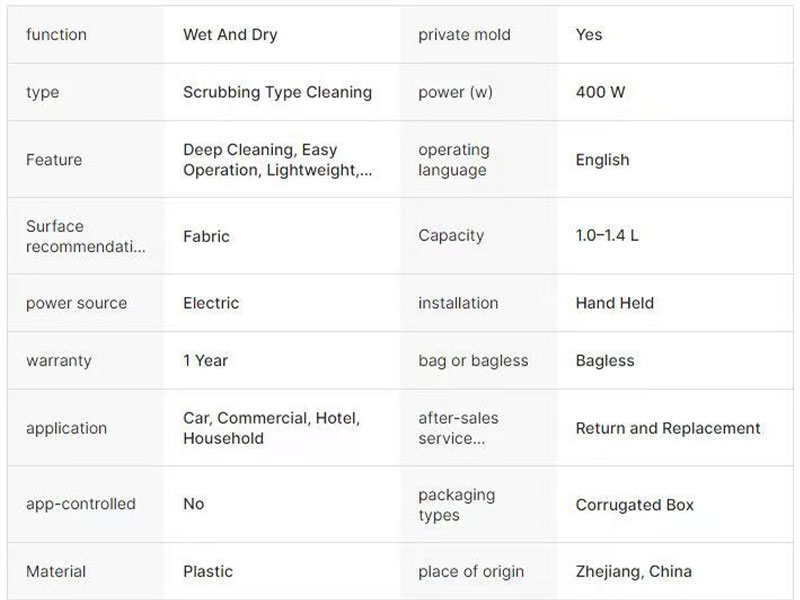Expand the truncated 'after-sales service...' label
The height and width of the screenshot is (600, 800).
[458, 428]
